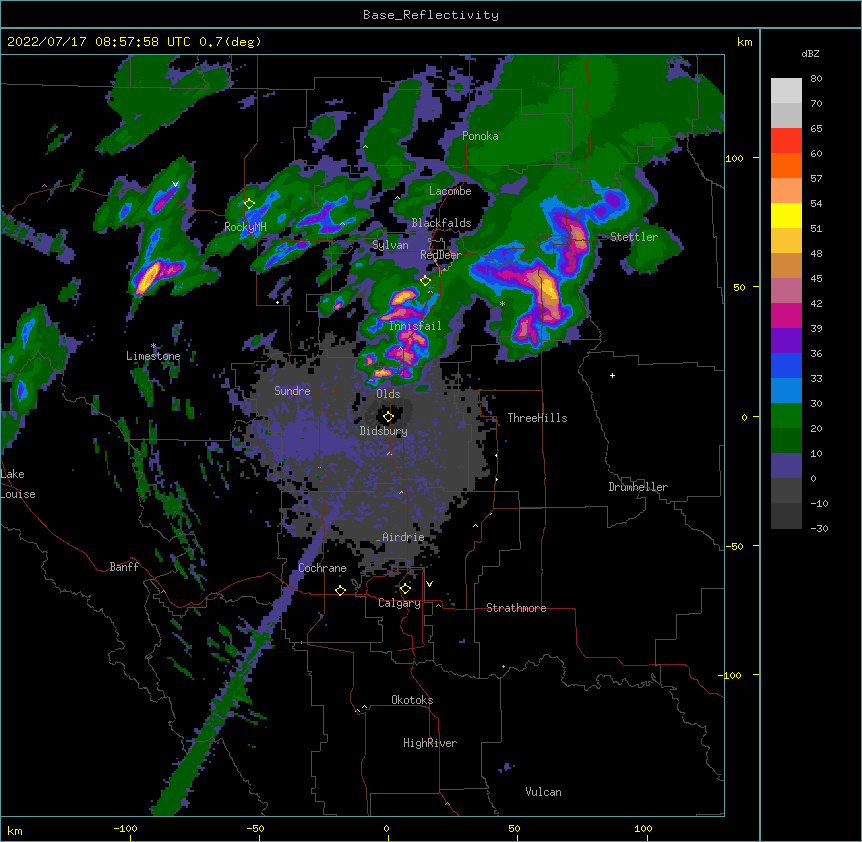862x842 pixels.
Task: Select the Sylvan label on the map
Action: click(x=390, y=245)
